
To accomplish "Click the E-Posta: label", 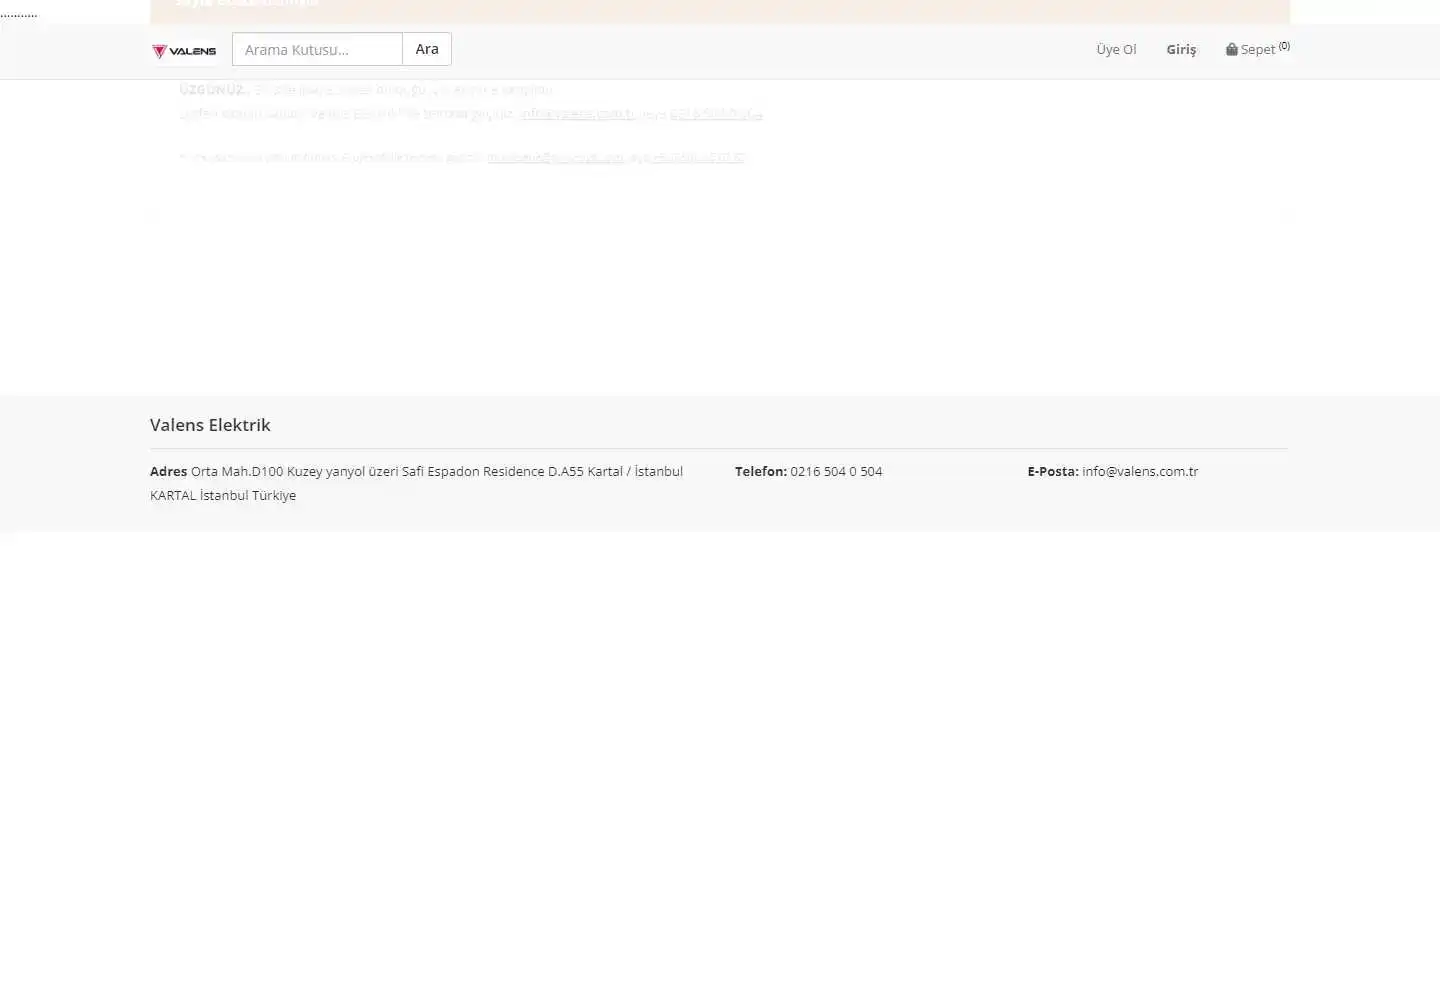I will (x=1053, y=471).
